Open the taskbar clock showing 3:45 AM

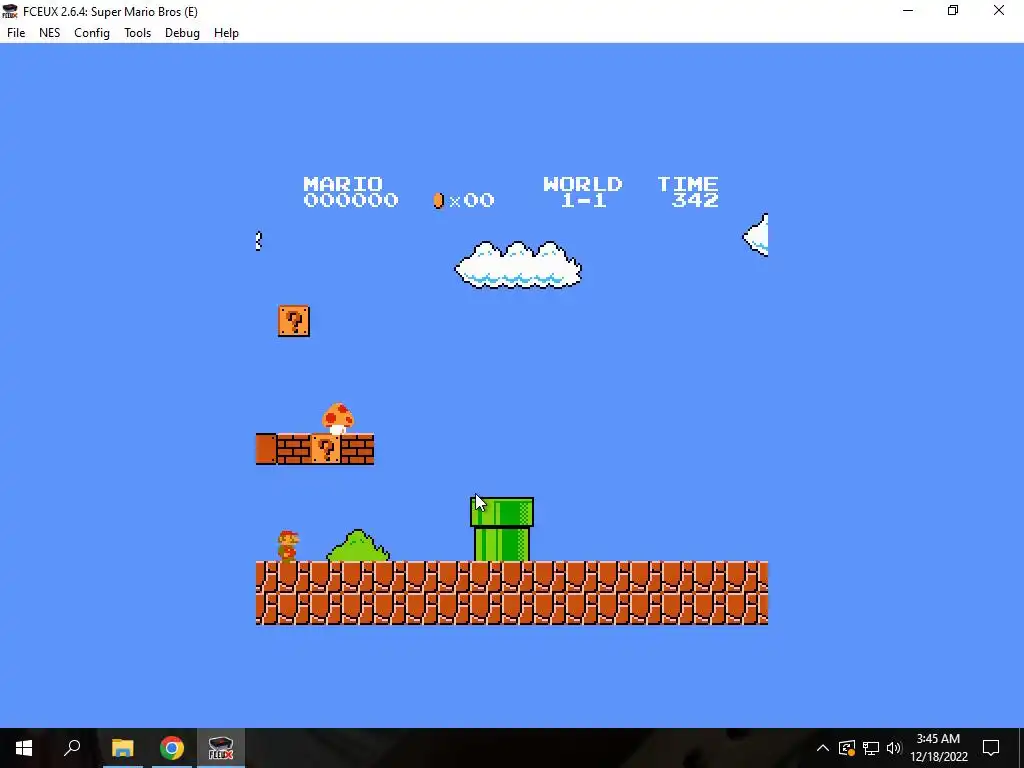coord(938,748)
